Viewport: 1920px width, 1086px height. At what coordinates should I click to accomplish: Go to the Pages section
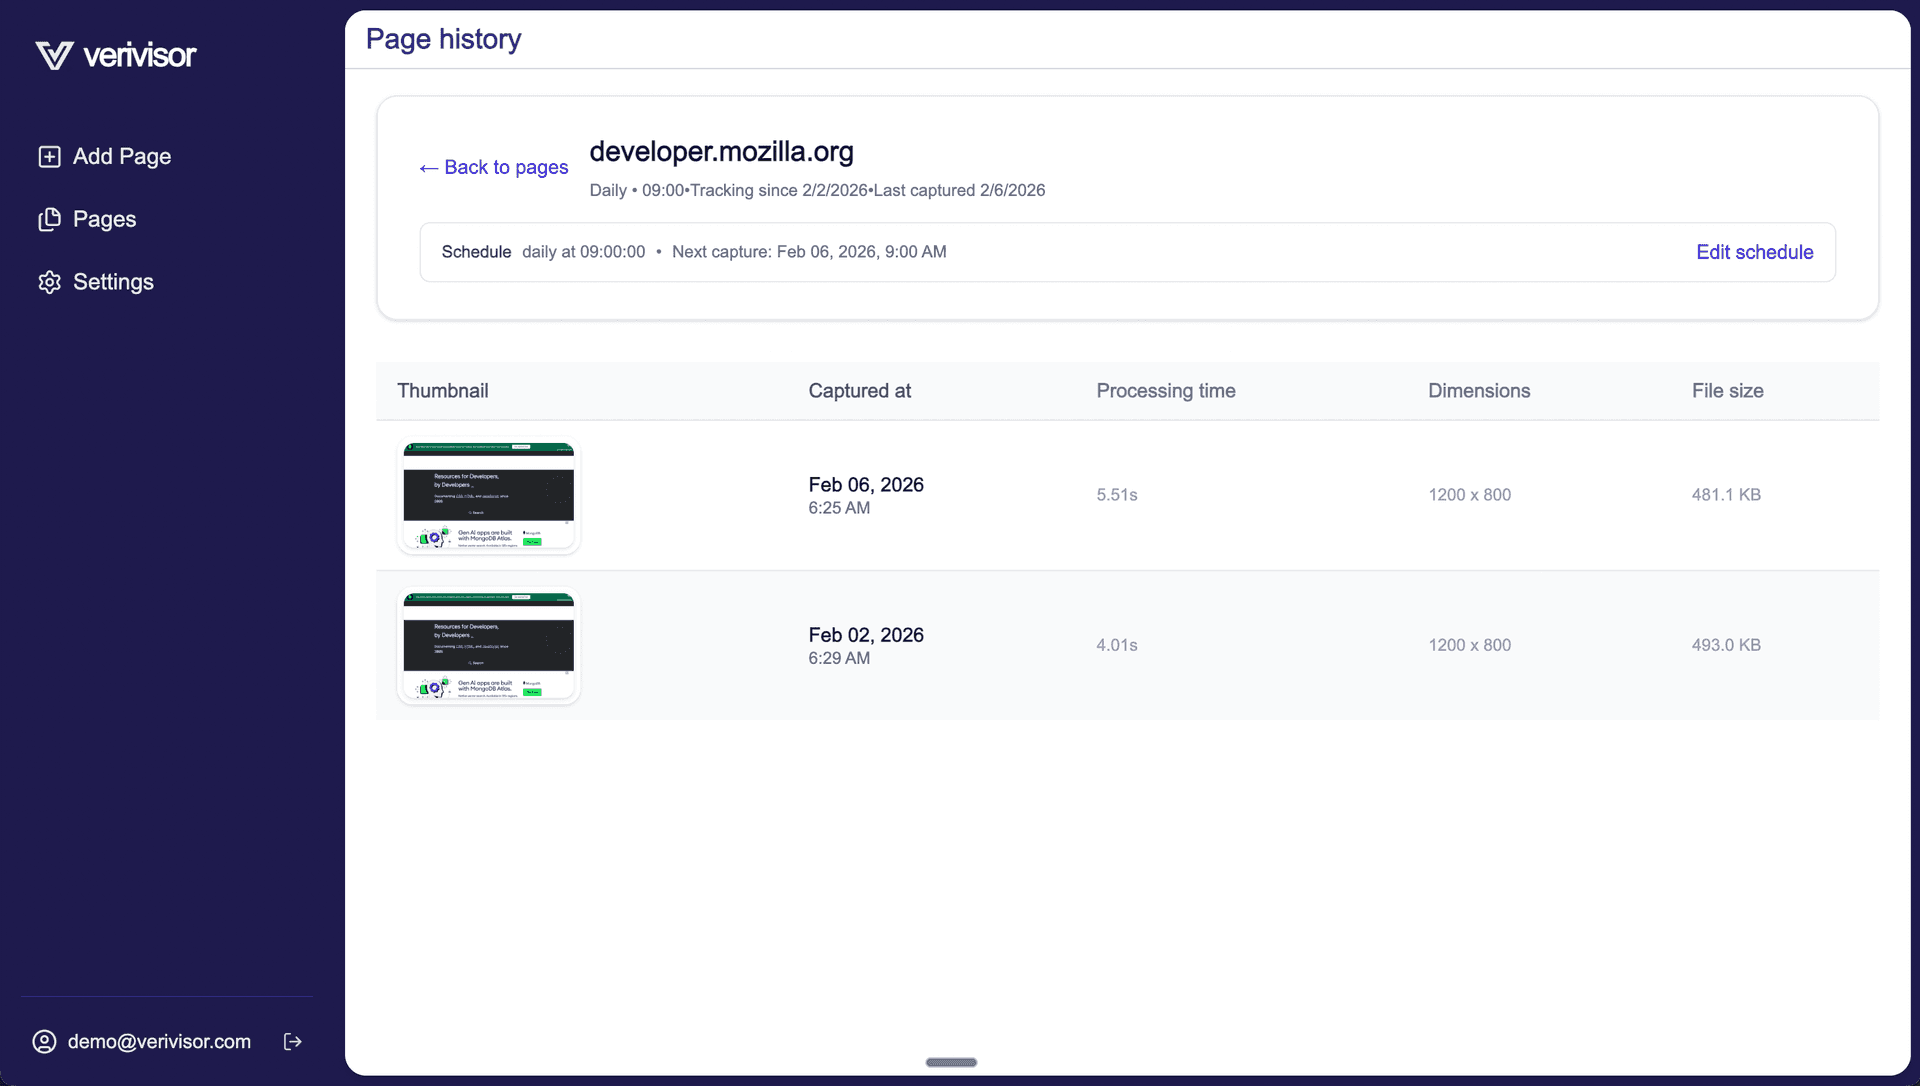pos(104,220)
